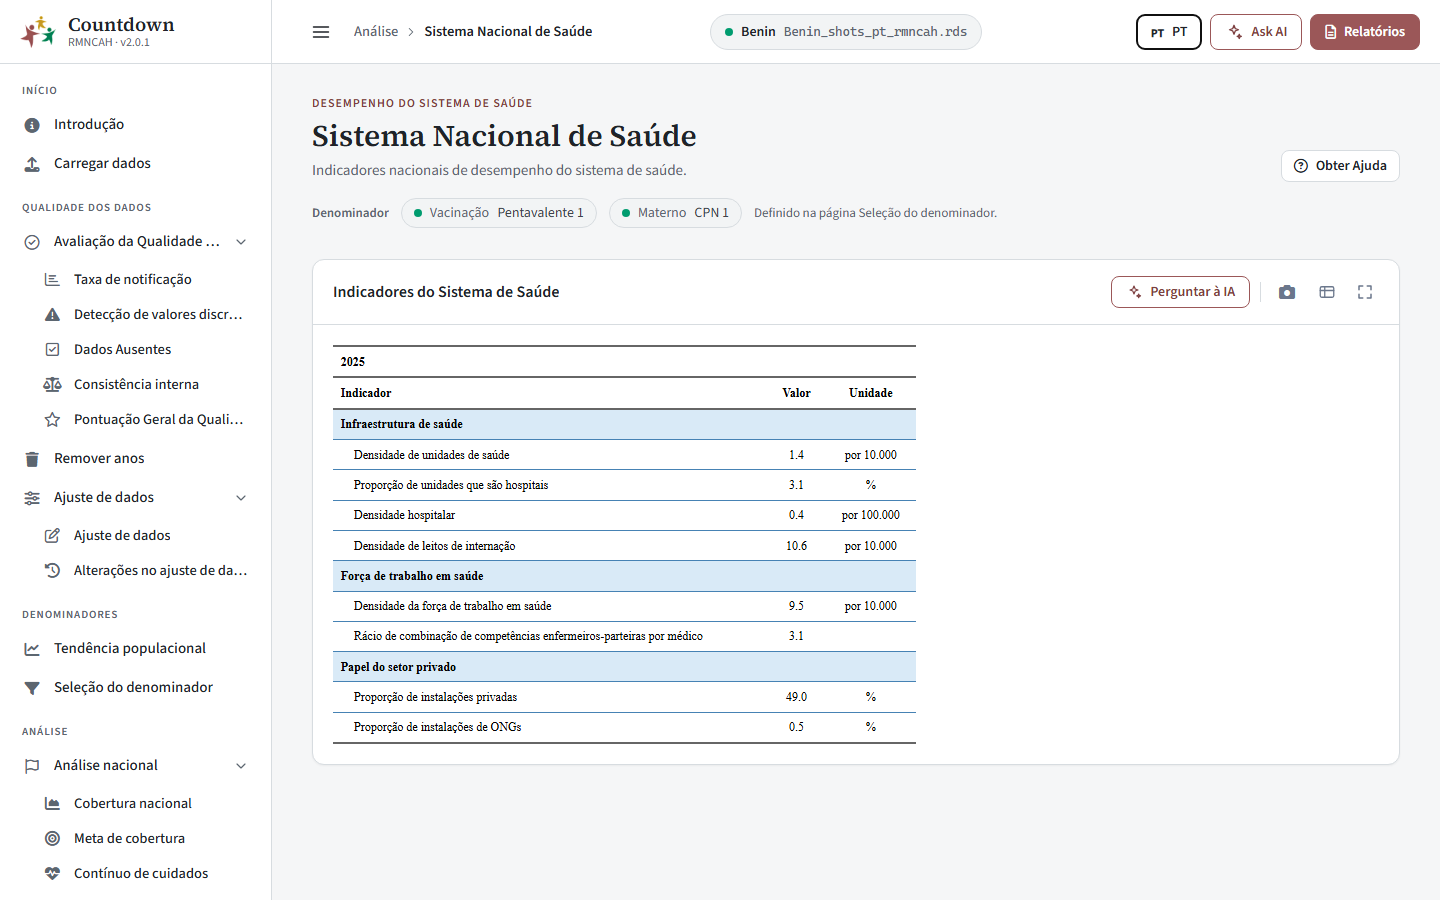Open Remover anos trash icon
The height and width of the screenshot is (900, 1440).
(32, 459)
